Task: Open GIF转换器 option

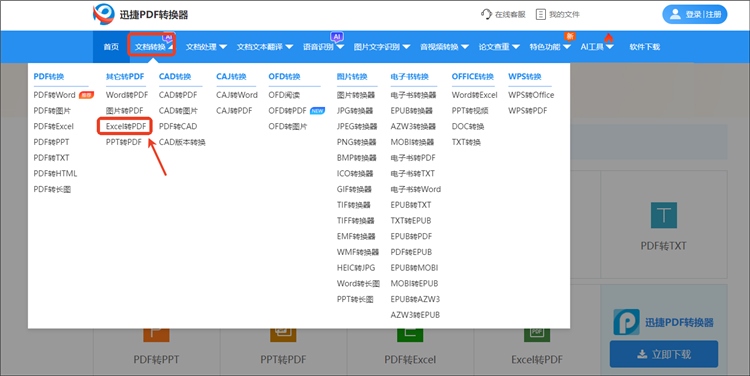Action: pos(354,189)
